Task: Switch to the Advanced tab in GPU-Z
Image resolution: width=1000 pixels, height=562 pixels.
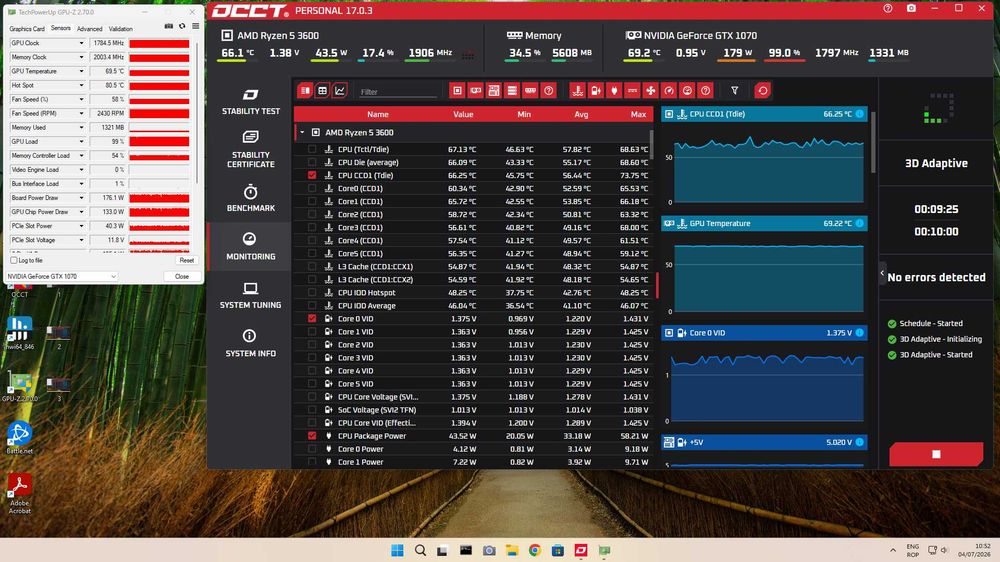Action: point(89,29)
